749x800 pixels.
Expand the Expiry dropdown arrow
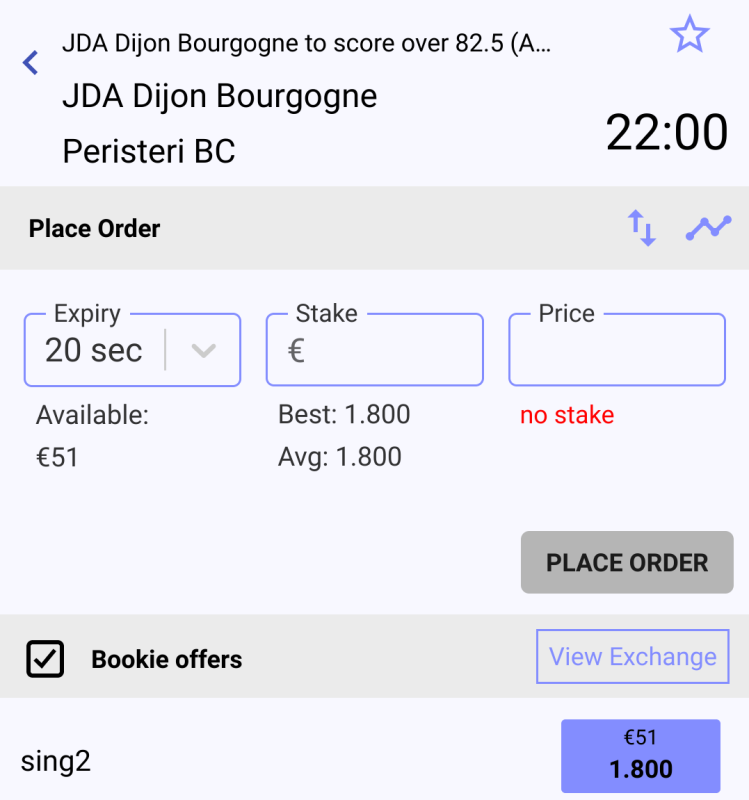click(x=203, y=351)
